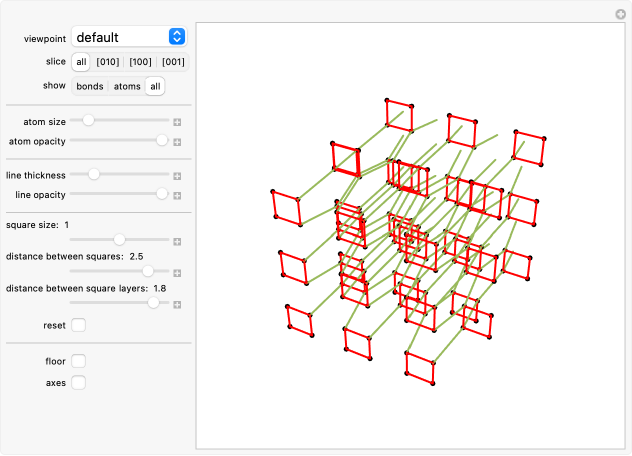
Task: Enable the axes checkbox
Action: [x=78, y=382]
